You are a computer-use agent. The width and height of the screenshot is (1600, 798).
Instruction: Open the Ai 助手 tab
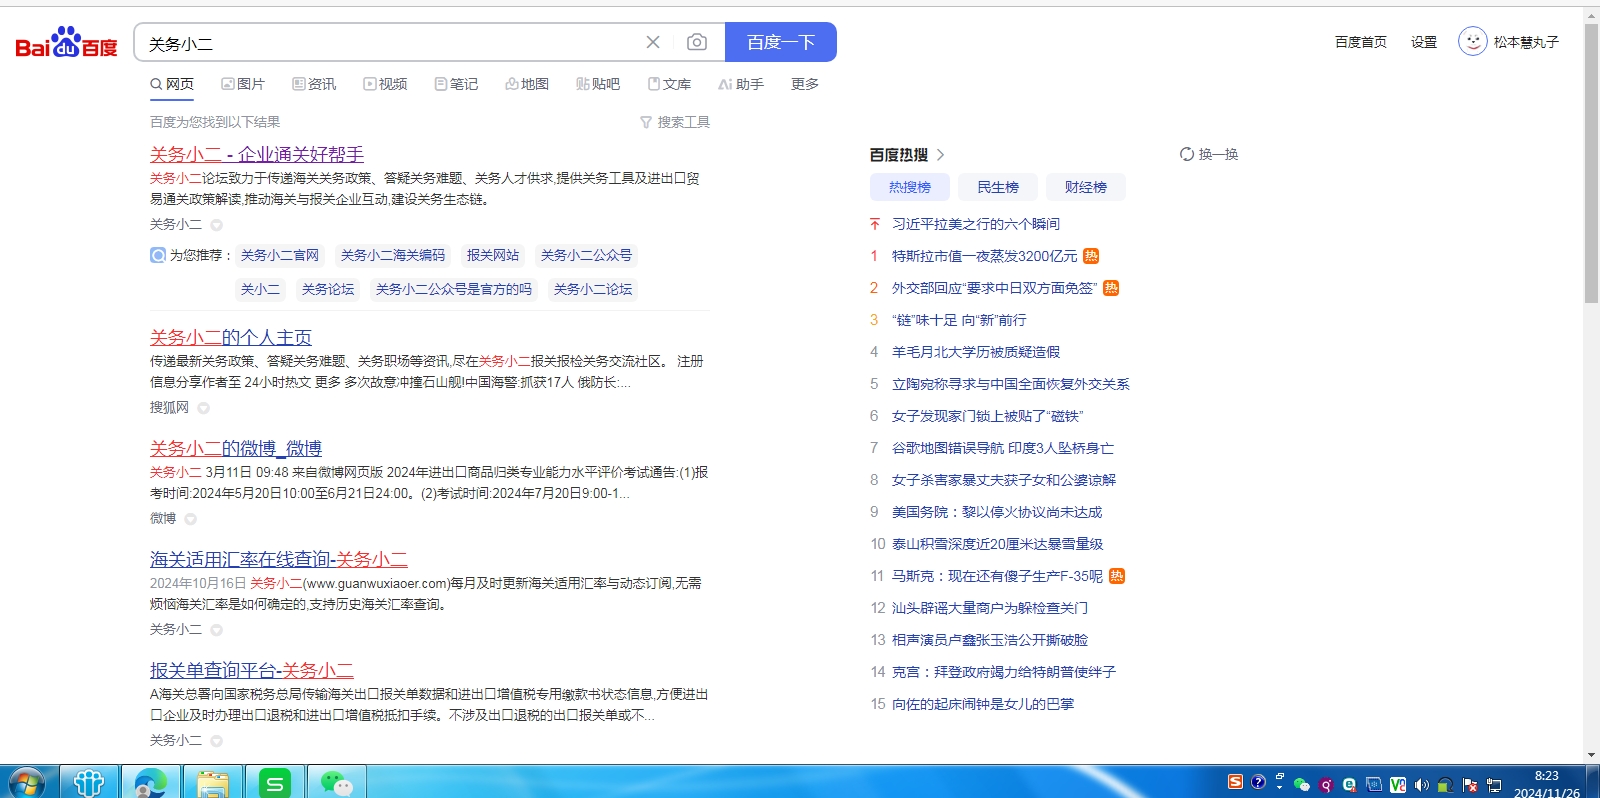741,84
